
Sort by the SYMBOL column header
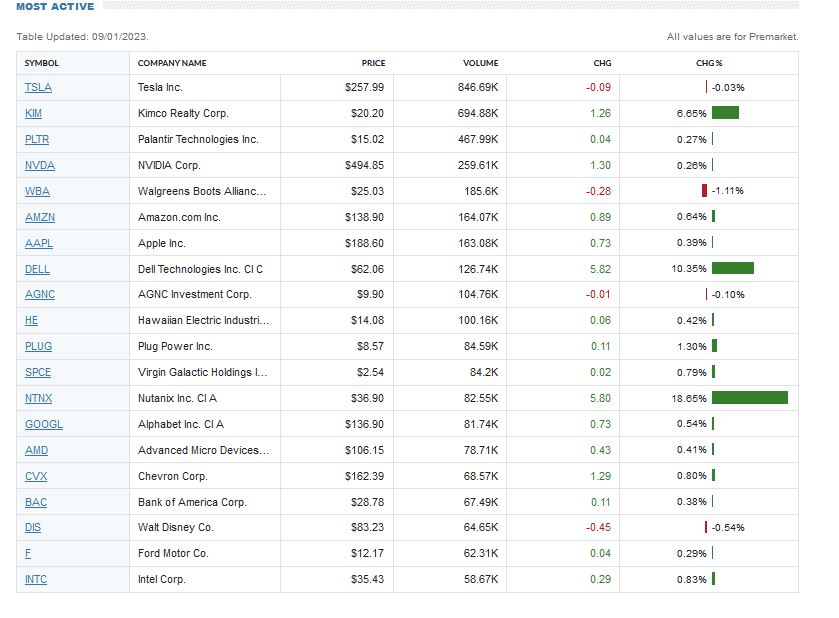pos(42,63)
